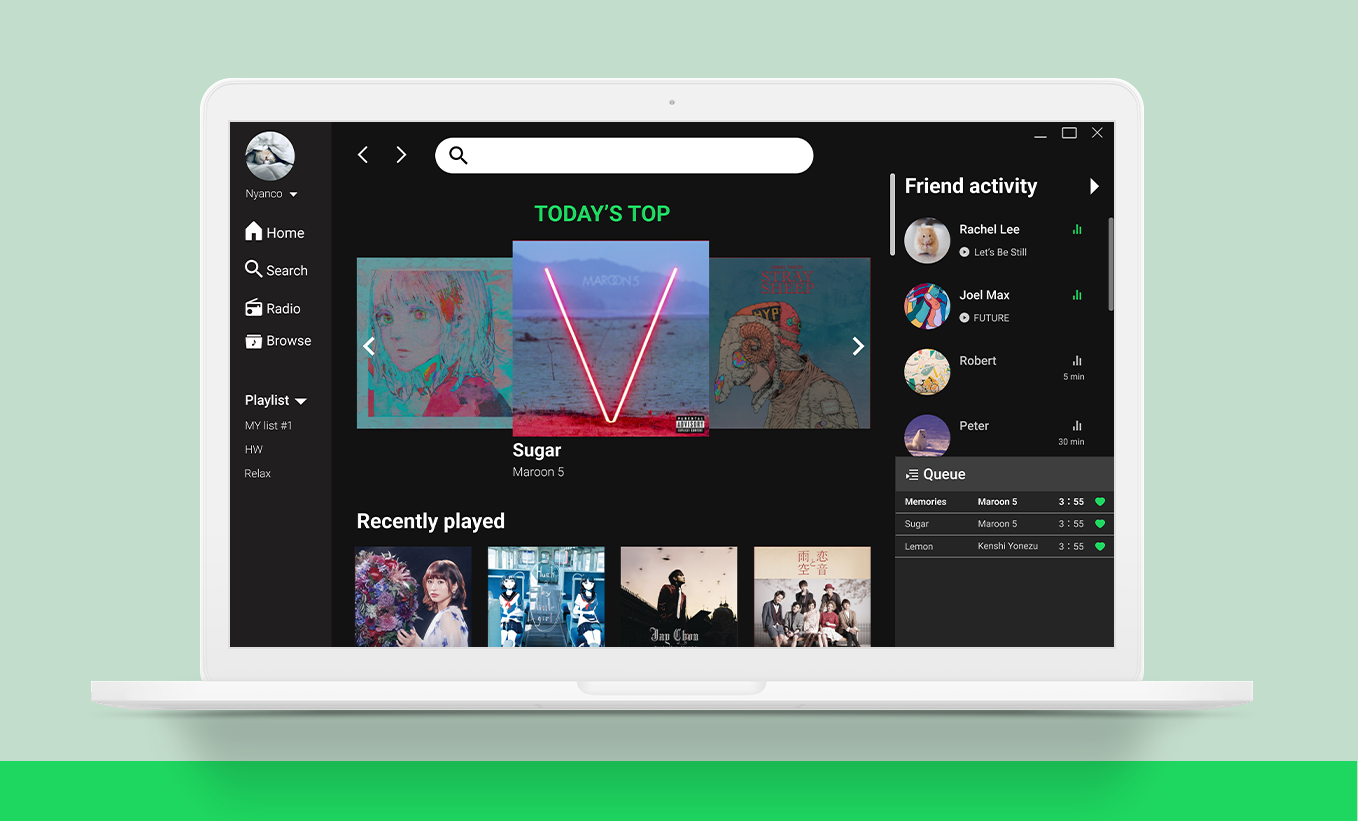Click Peter's activity bars icon

pyautogui.click(x=1077, y=425)
